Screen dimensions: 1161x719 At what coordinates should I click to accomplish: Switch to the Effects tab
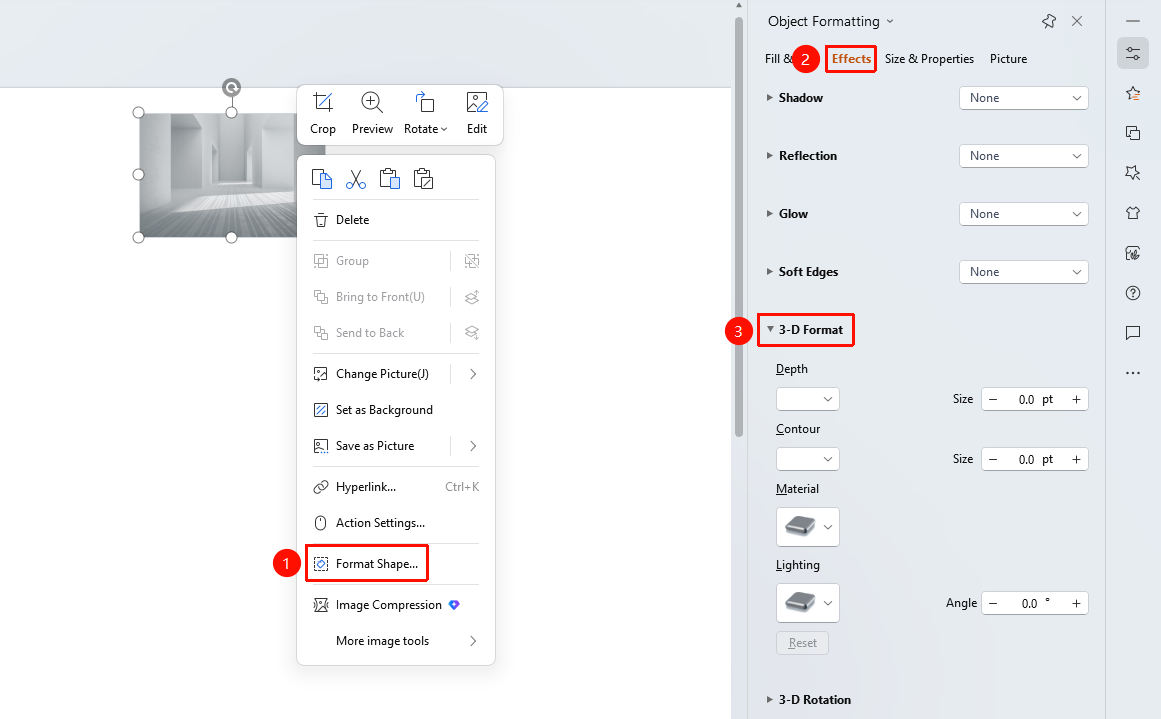[x=851, y=59]
